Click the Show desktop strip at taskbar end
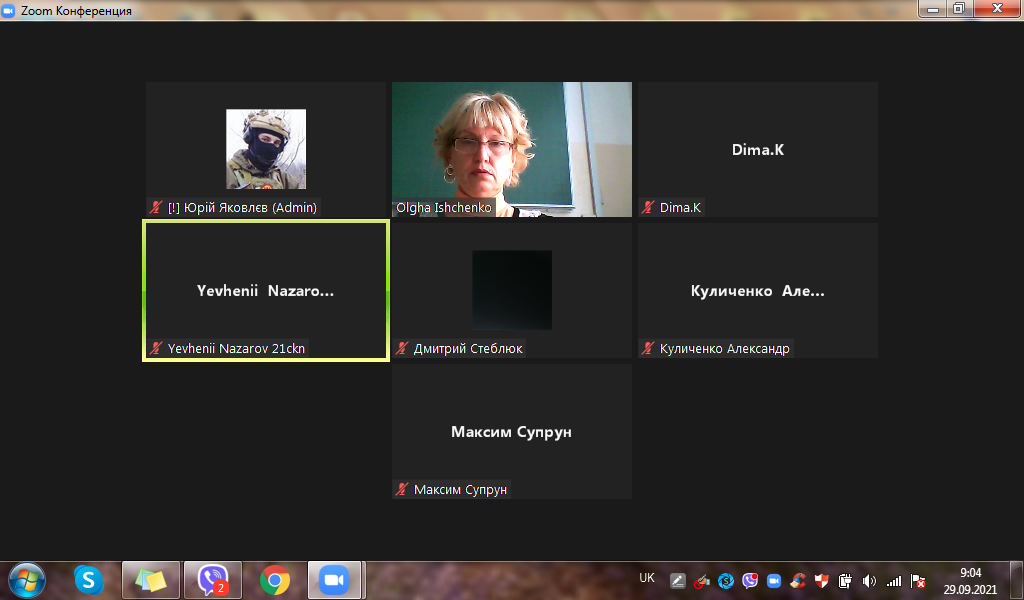The height and width of the screenshot is (600, 1024). 1017,580
